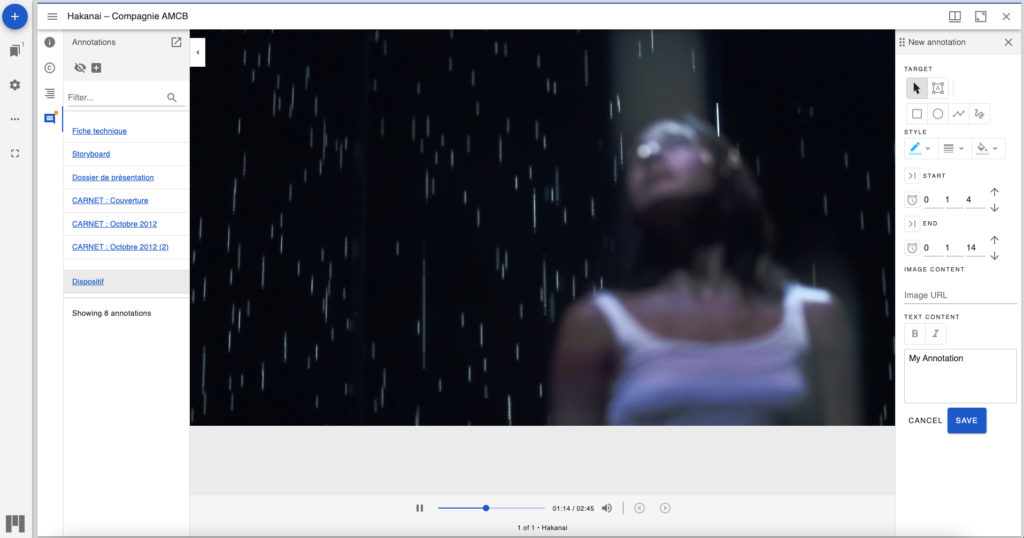
Task: Maximize the Hakanai window
Action: coord(980,16)
